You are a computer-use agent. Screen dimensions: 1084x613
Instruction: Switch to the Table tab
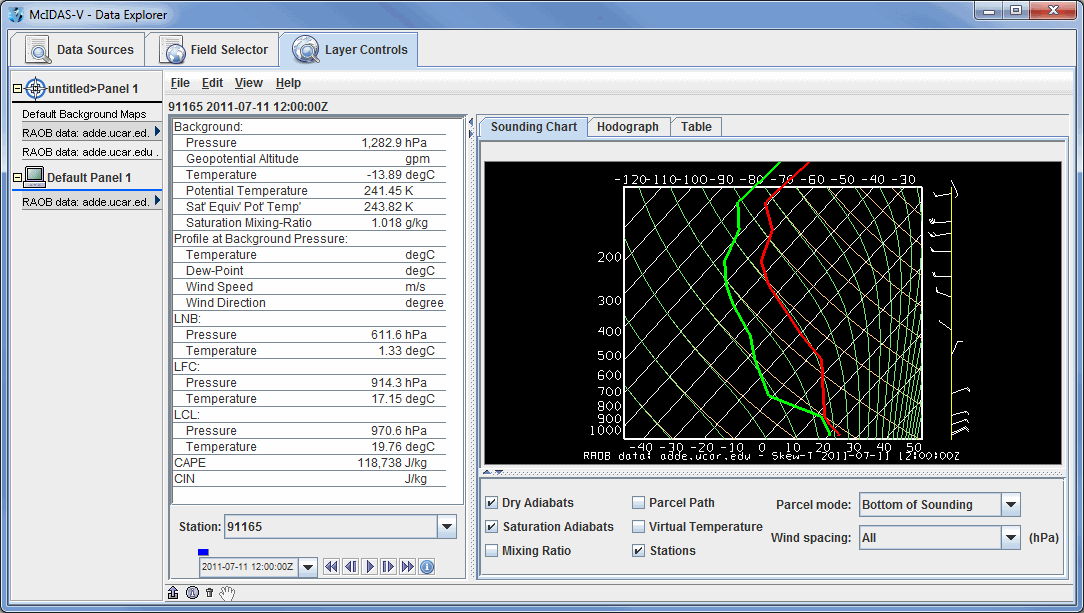(696, 126)
